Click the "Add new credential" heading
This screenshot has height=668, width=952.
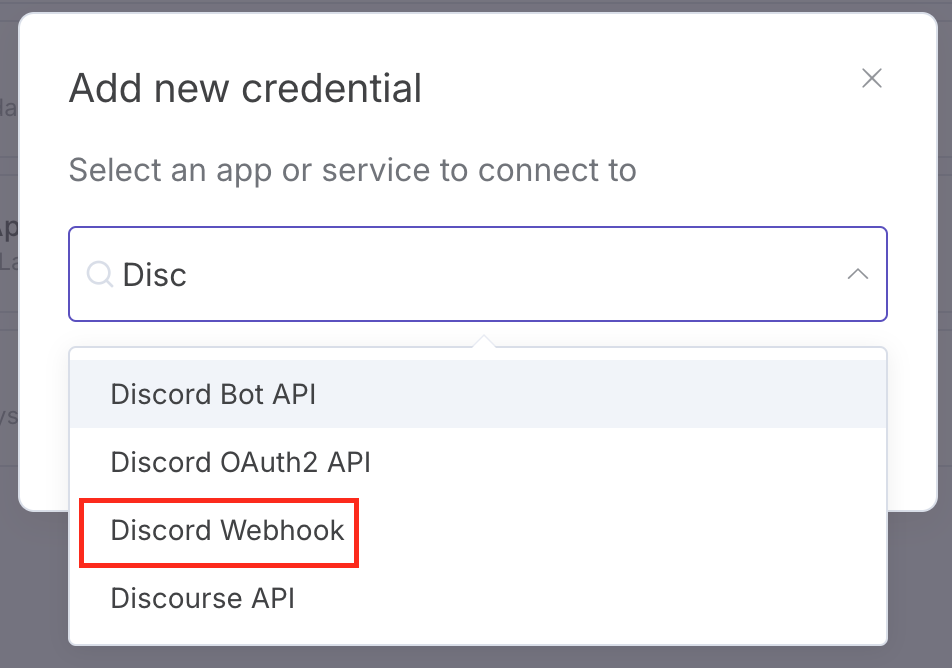(x=245, y=89)
